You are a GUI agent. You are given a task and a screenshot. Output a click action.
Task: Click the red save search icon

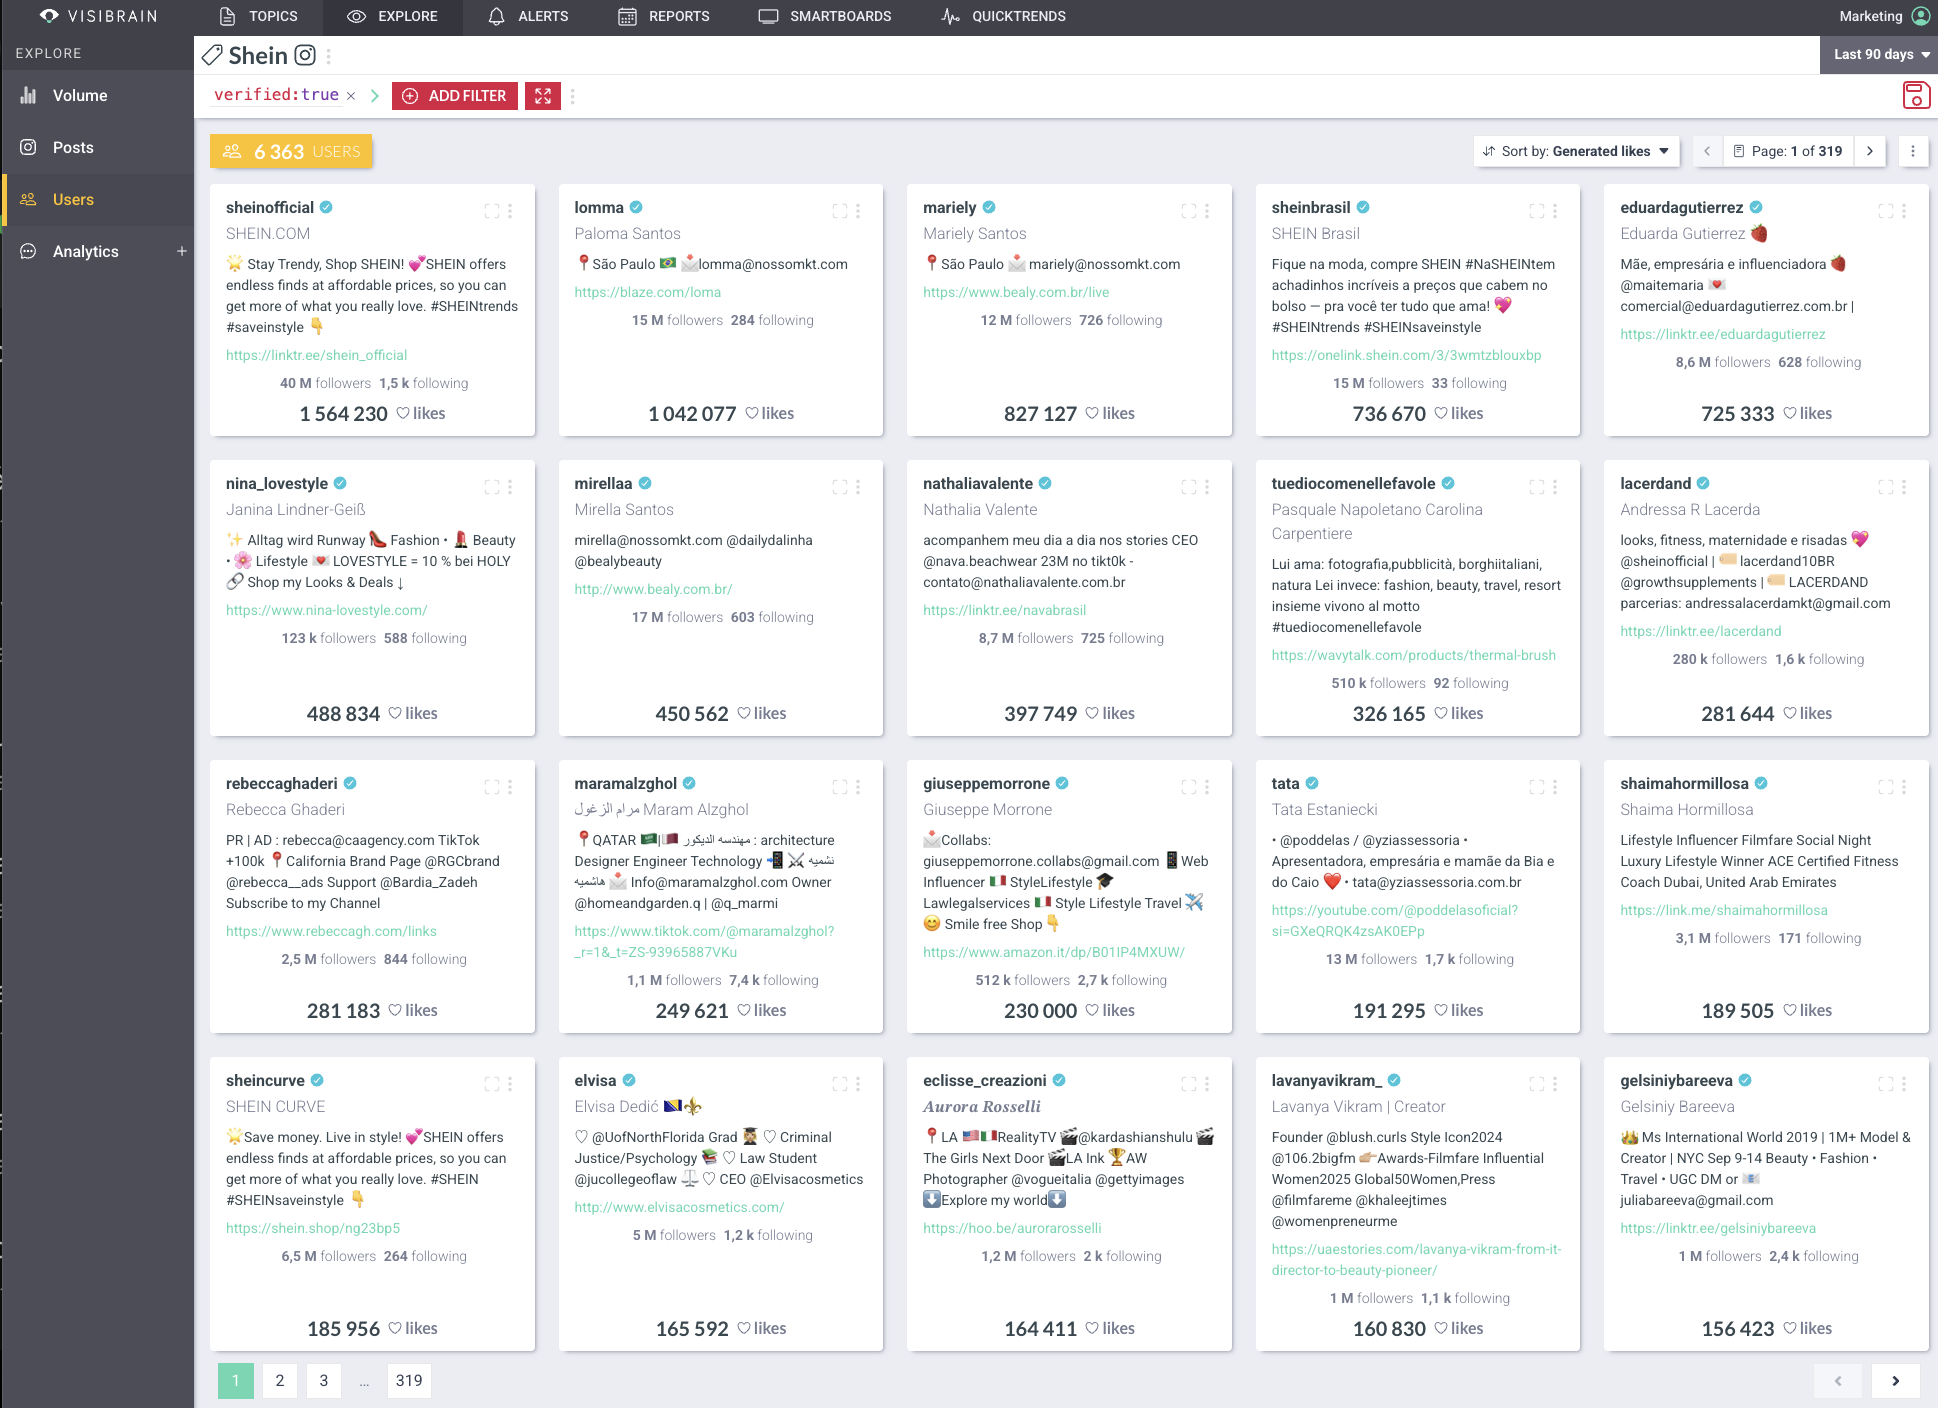[1915, 96]
